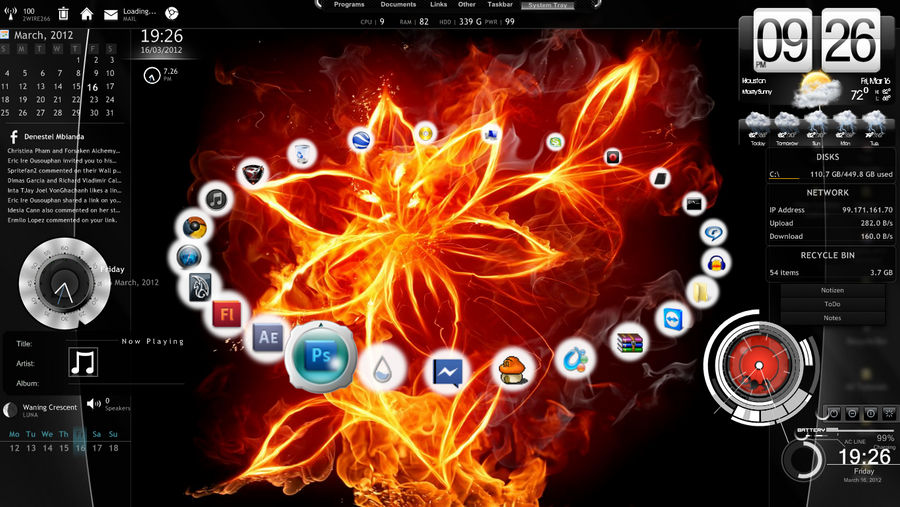Launch Audacity headphones icon

(716, 263)
